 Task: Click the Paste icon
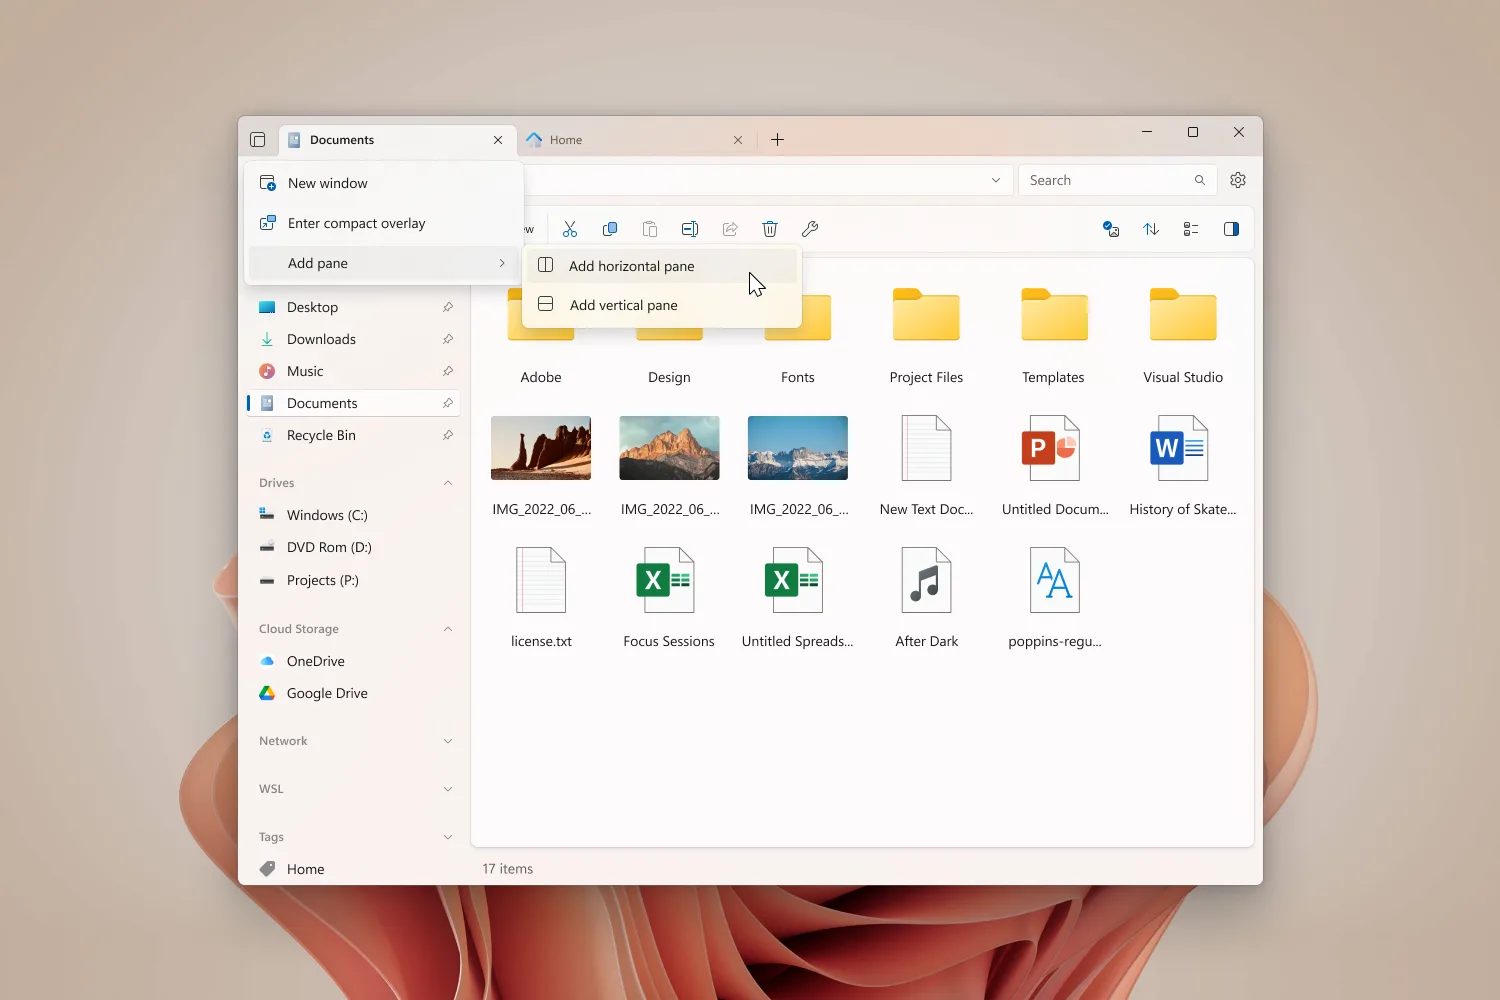pos(650,229)
